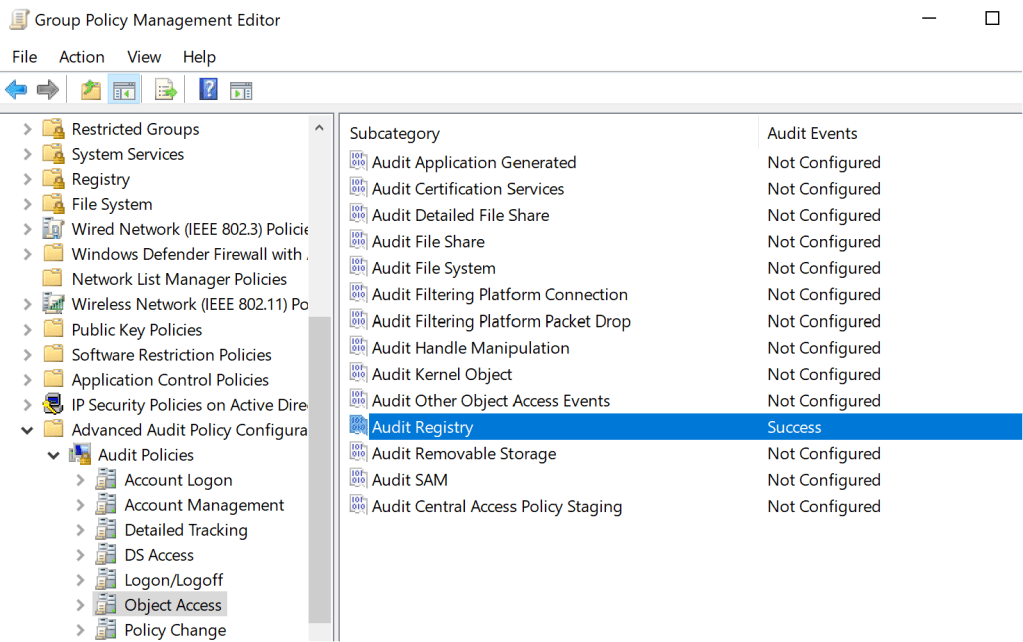This screenshot has height=642, width=1023.
Task: Click the Forward arrow toolbar icon
Action: [x=47, y=90]
